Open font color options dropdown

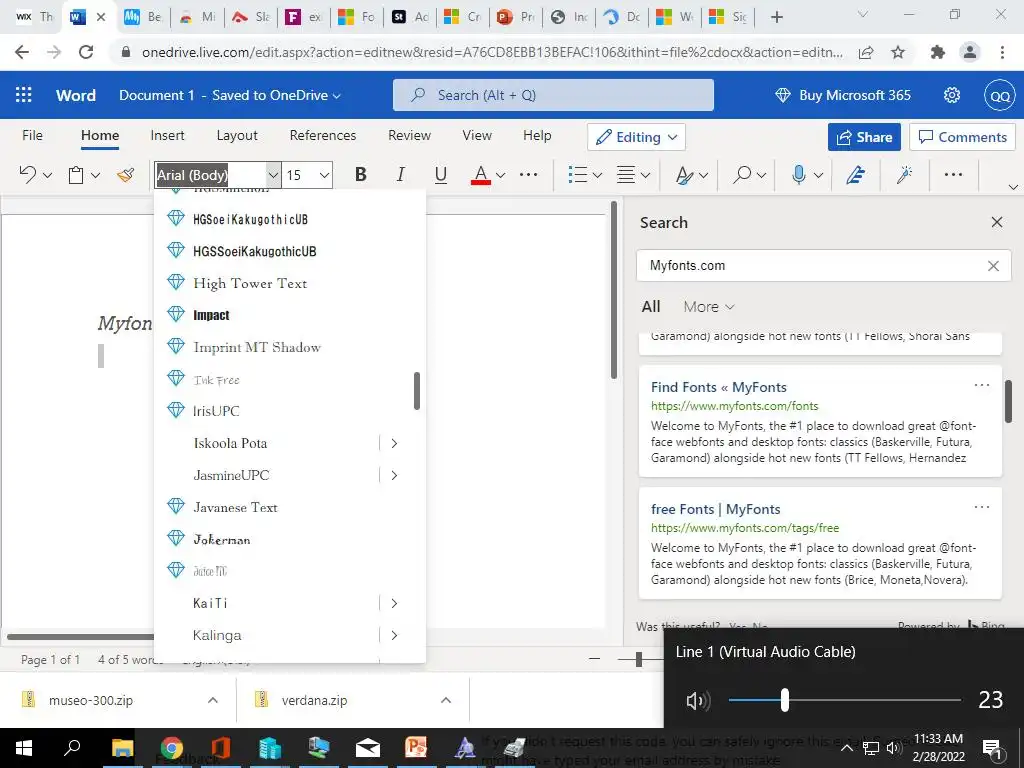click(501, 175)
